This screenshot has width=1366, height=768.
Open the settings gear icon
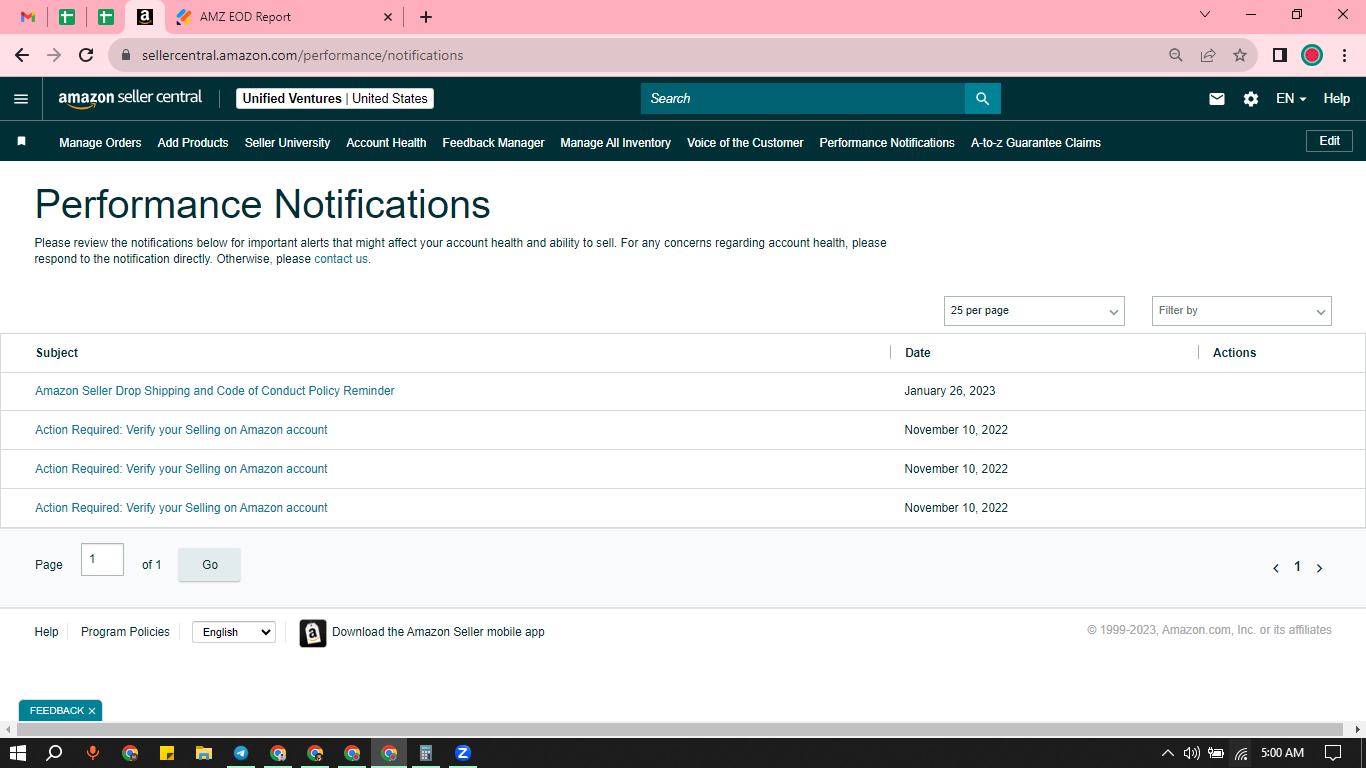1251,99
